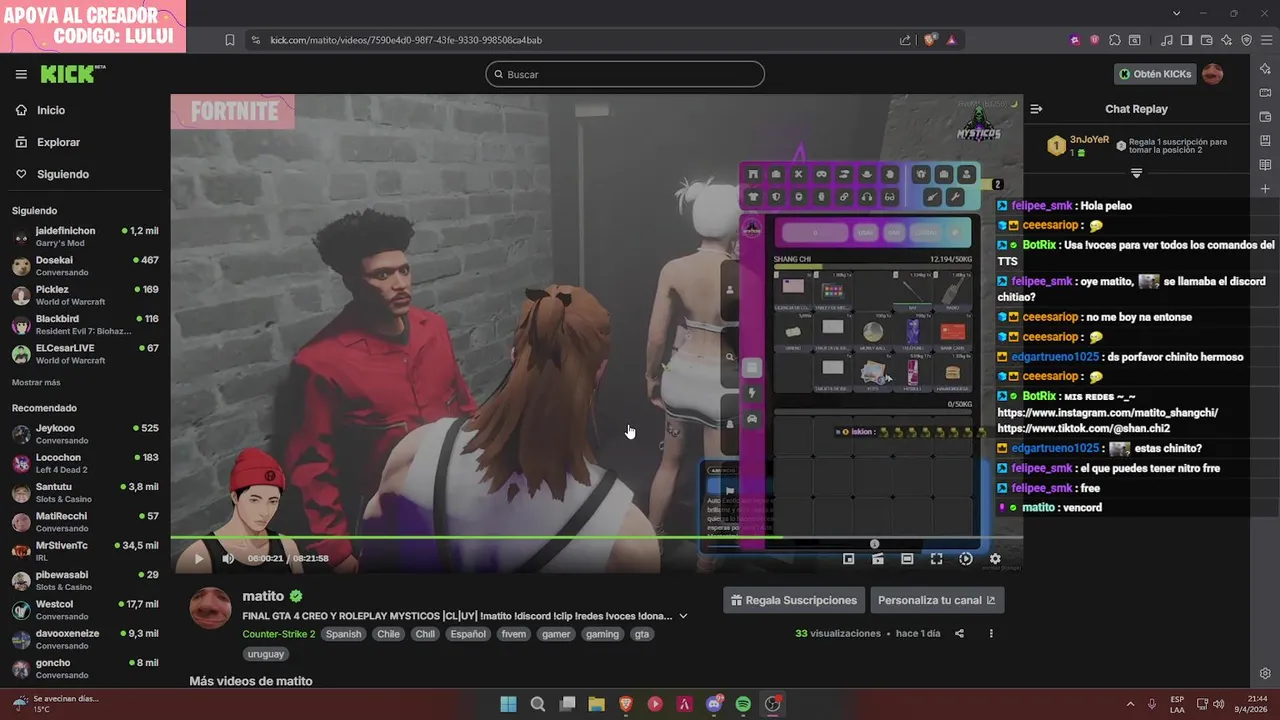Click felipee_smk username in 'Hola pelao' message
The image size is (1280, 720).
pyautogui.click(x=1041, y=206)
